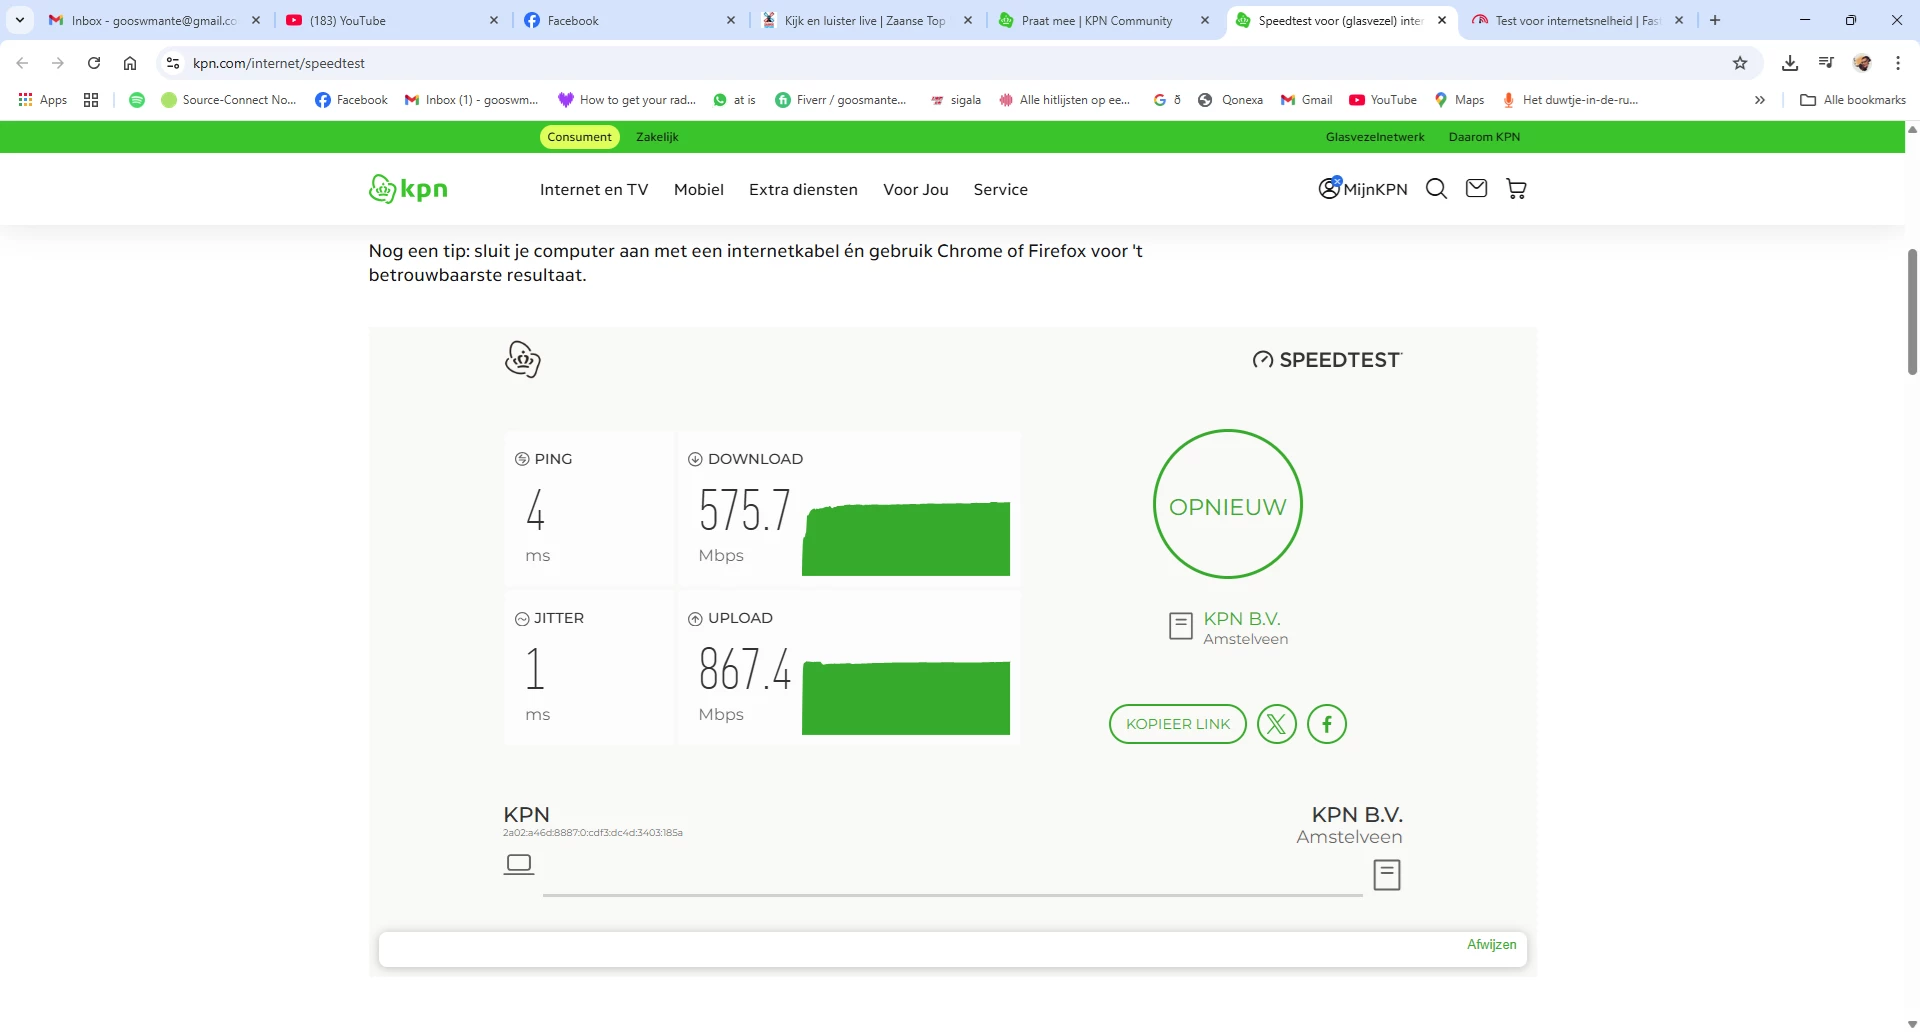Image resolution: width=1920 pixels, height=1032 pixels.
Task: Open the Chrome downloads icon
Action: pyautogui.click(x=1790, y=63)
